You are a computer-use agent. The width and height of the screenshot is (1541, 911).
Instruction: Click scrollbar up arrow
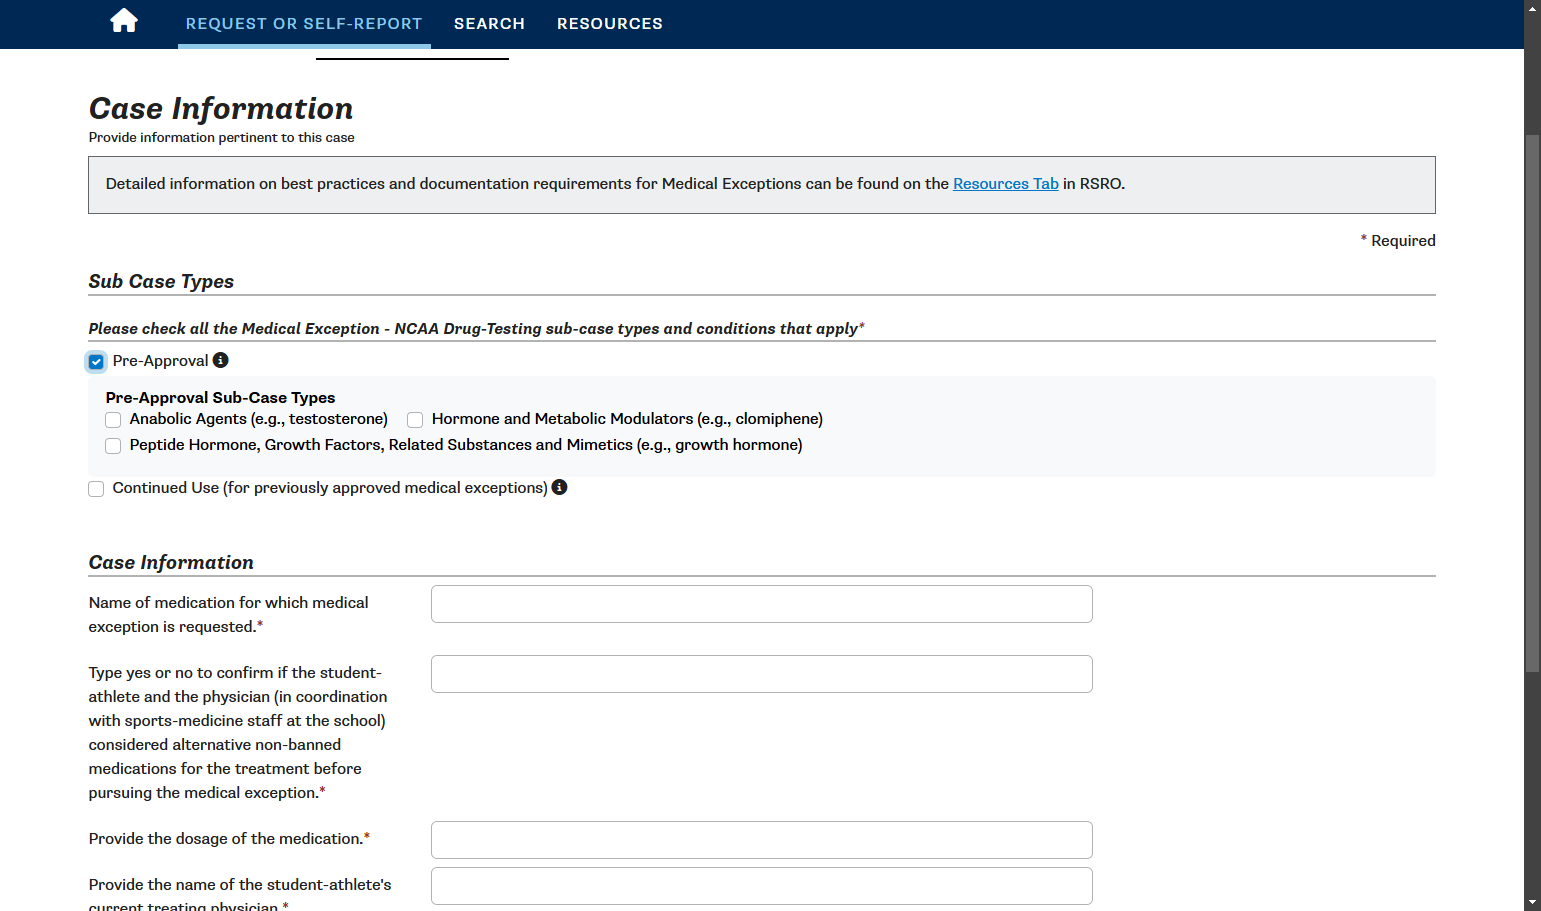(1532, 7)
